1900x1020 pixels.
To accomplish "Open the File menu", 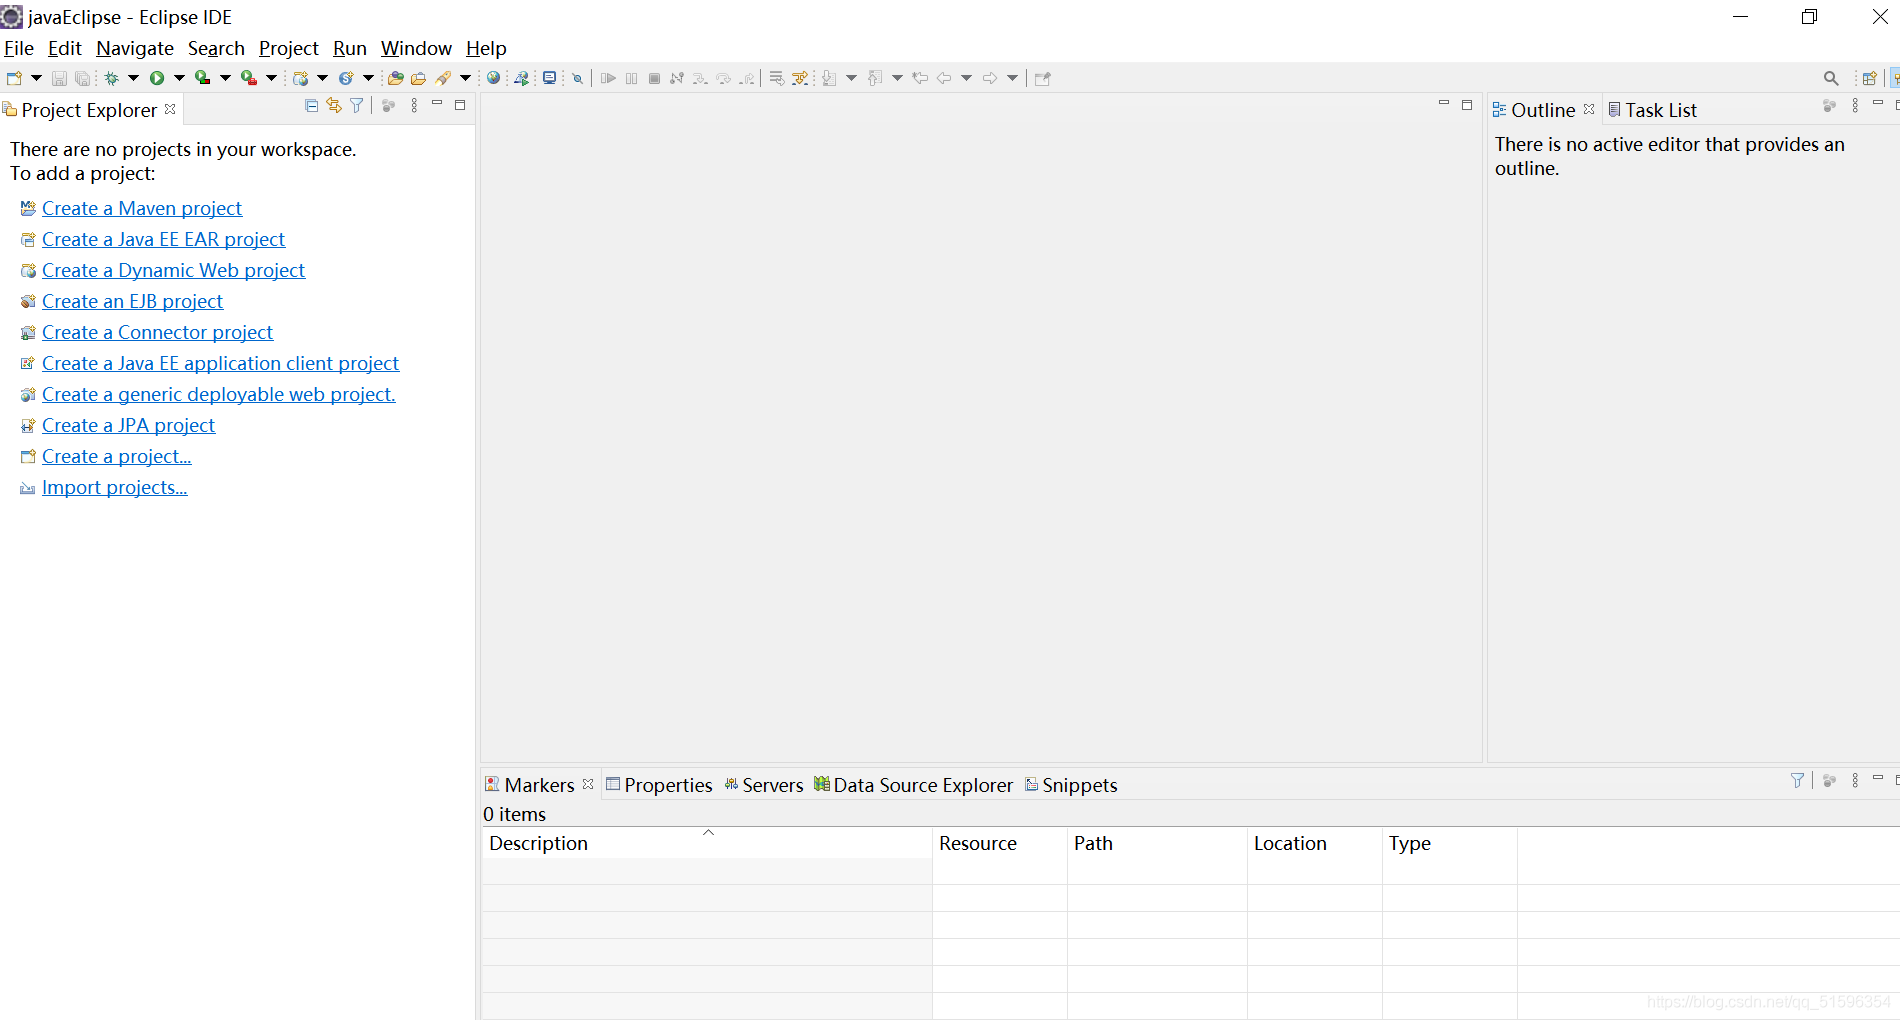I will [x=19, y=48].
